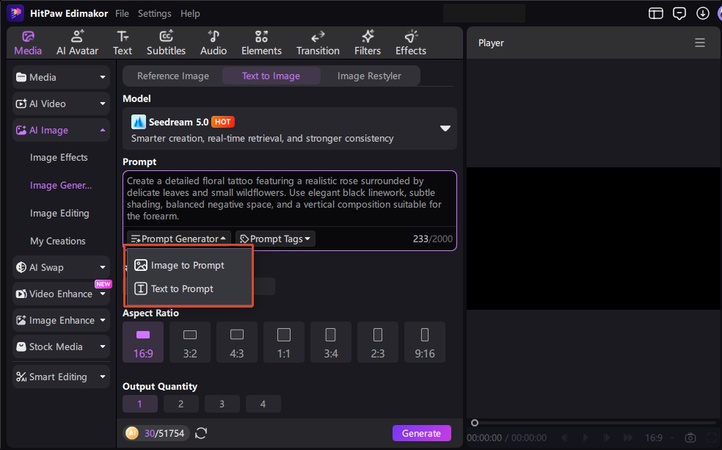This screenshot has height=450, width=722.
Task: Open the AI Avatar tool
Action: (77, 43)
